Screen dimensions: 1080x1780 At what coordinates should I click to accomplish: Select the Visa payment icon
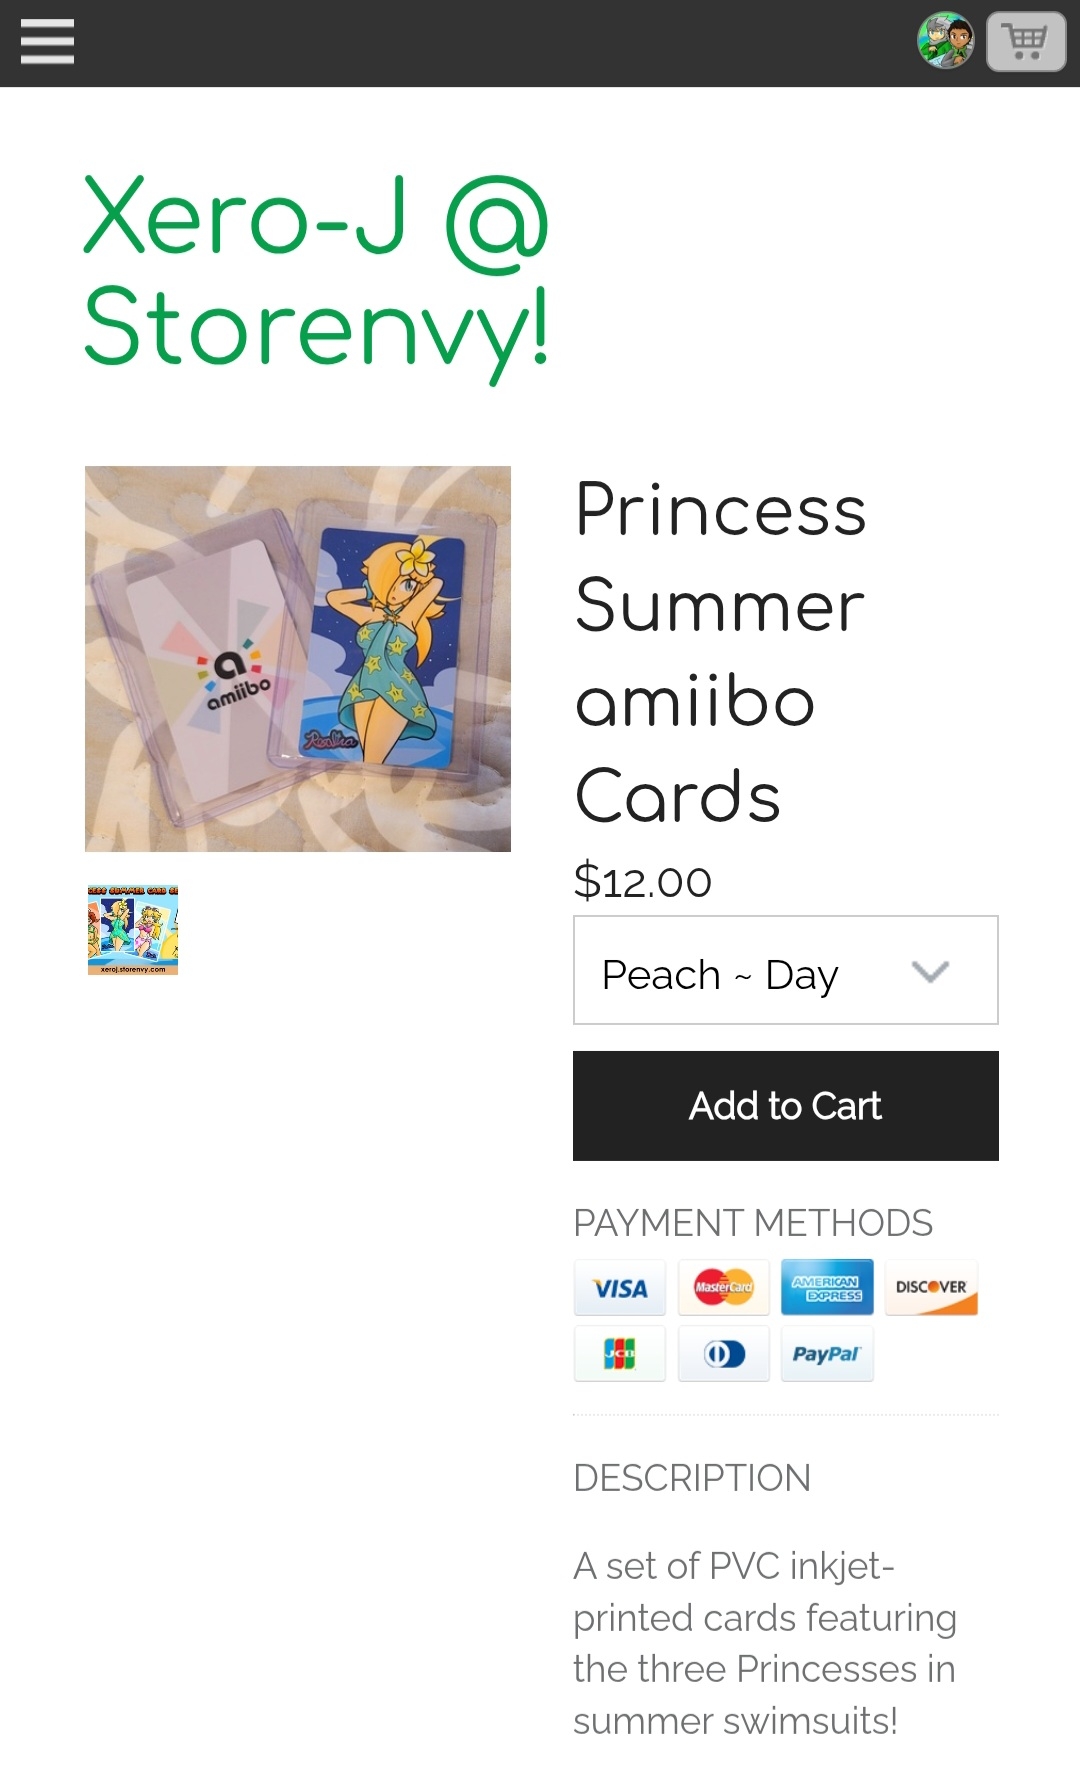[x=620, y=1288]
